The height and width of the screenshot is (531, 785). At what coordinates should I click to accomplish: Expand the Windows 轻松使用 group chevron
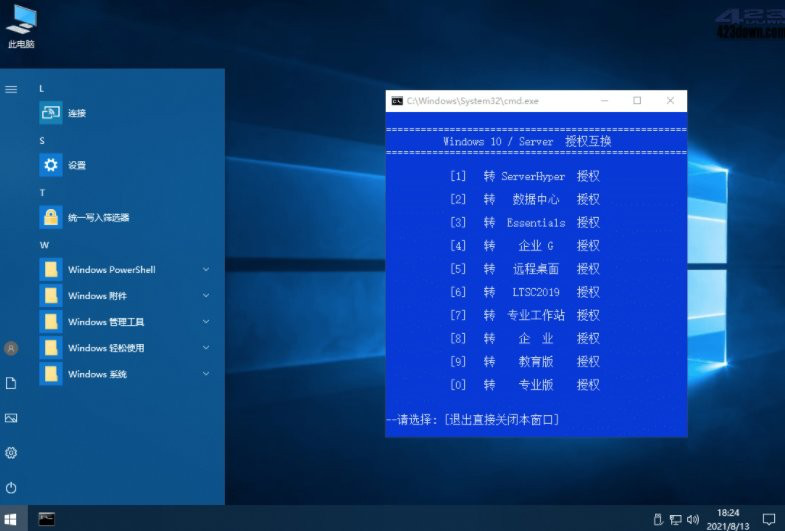(206, 347)
